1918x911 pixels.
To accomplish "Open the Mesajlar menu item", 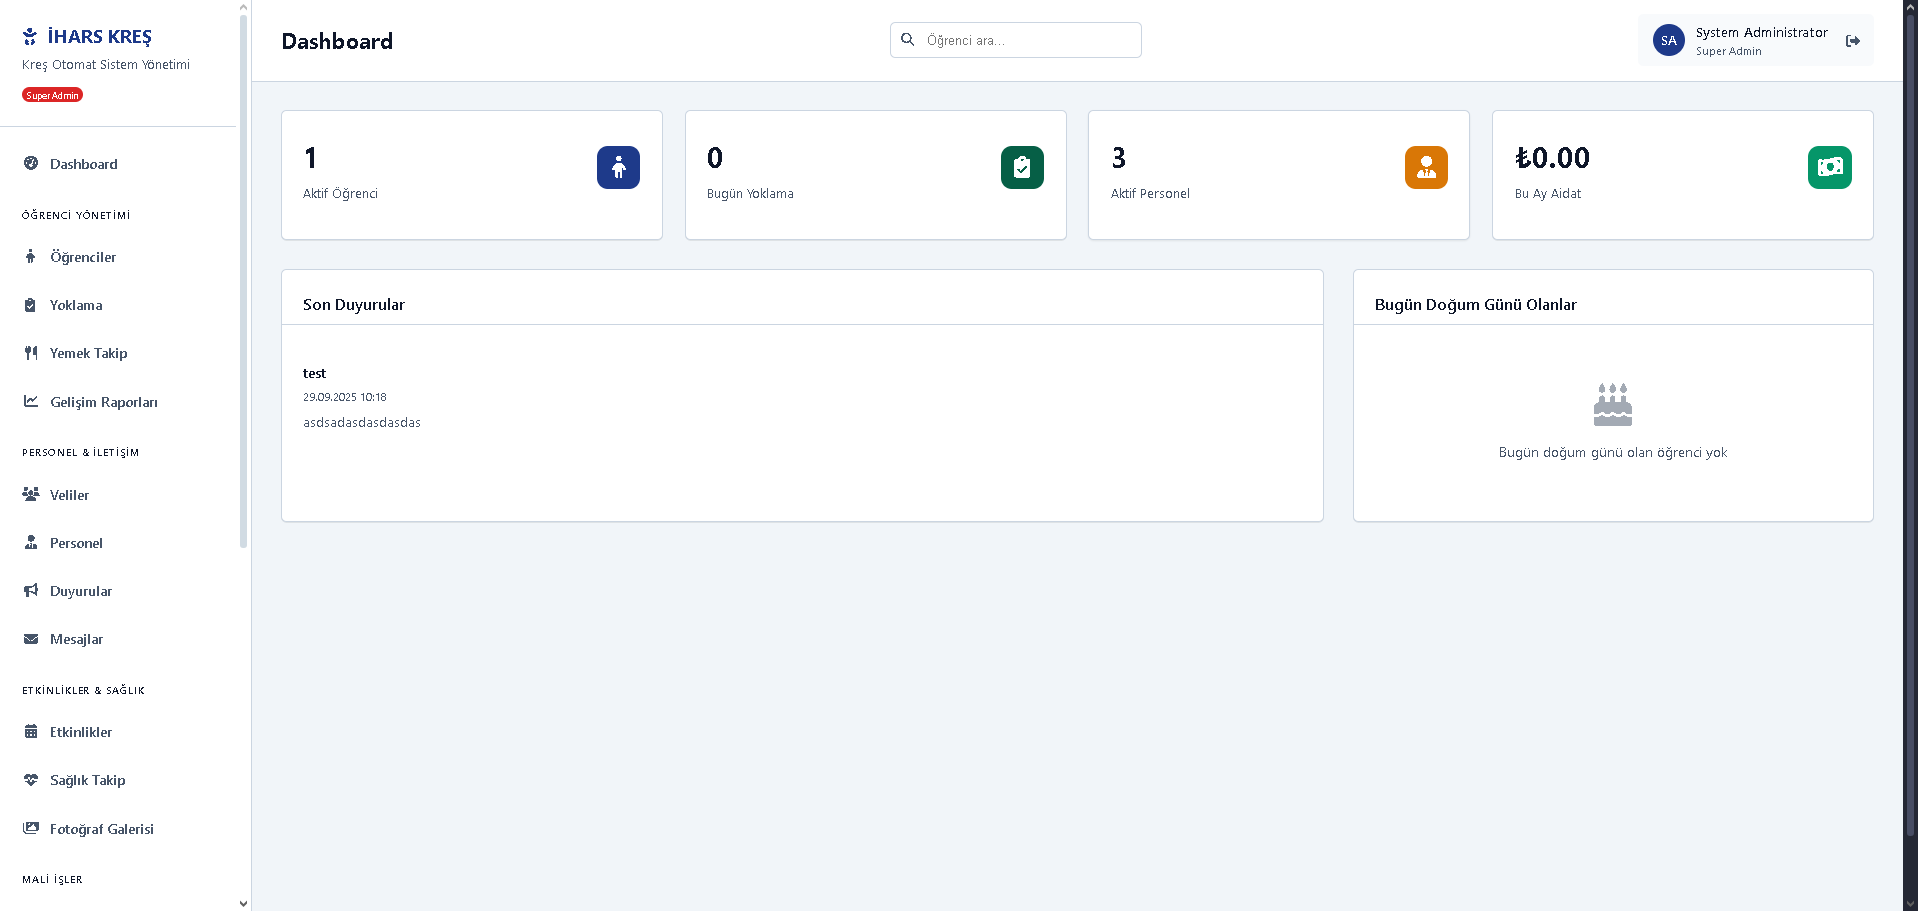I will pyautogui.click(x=76, y=639).
